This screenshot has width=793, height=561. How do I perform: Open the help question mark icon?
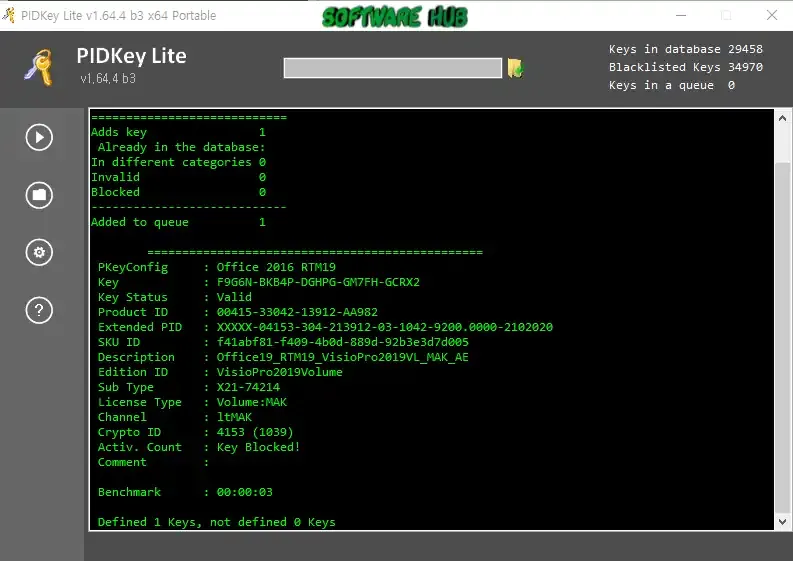39,310
